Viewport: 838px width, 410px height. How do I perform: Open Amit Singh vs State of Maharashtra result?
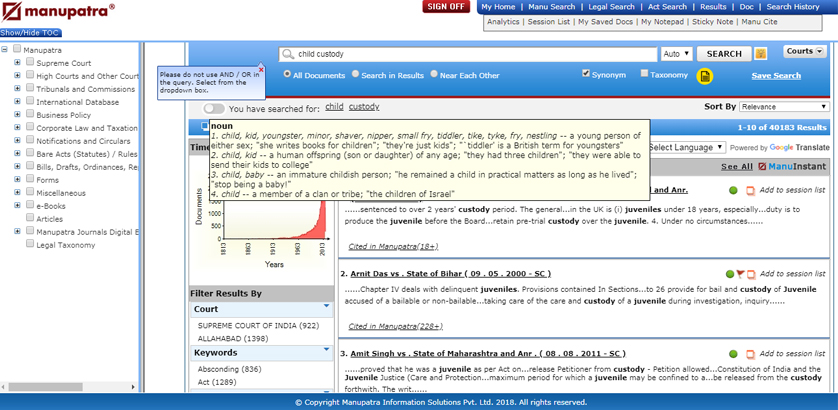click(488, 354)
